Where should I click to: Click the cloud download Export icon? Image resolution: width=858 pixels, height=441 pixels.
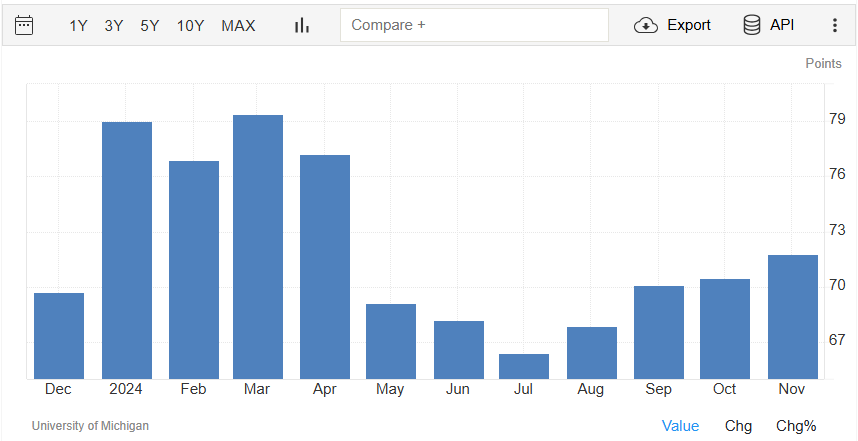point(646,25)
